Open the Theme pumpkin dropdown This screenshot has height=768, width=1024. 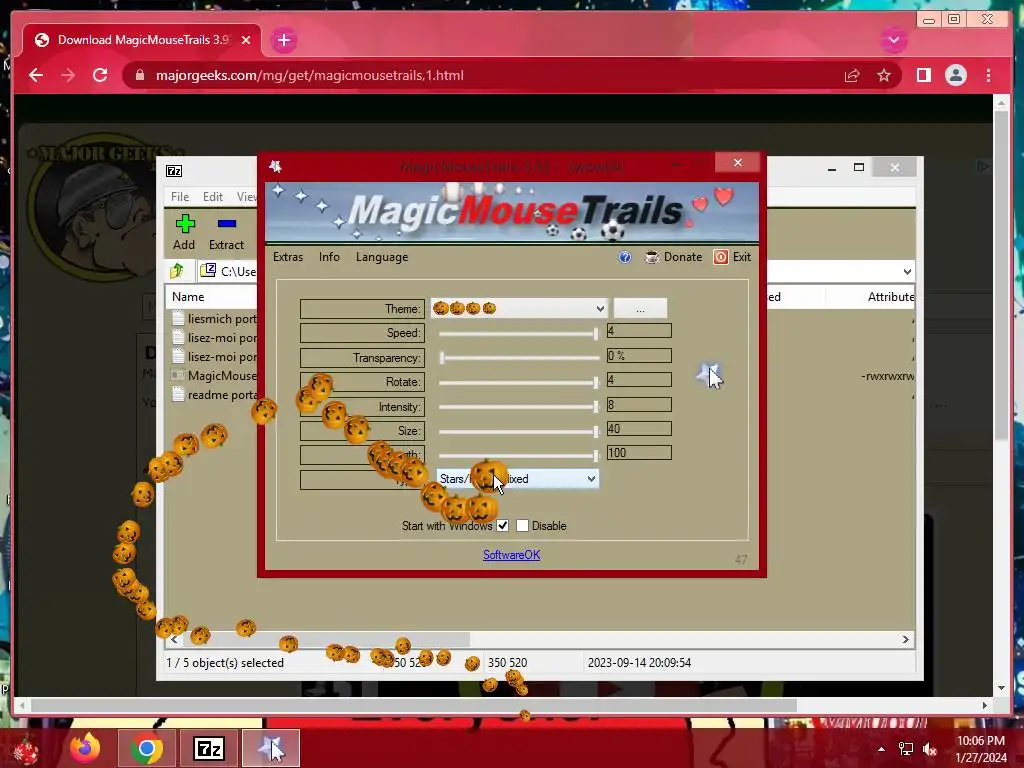point(519,308)
